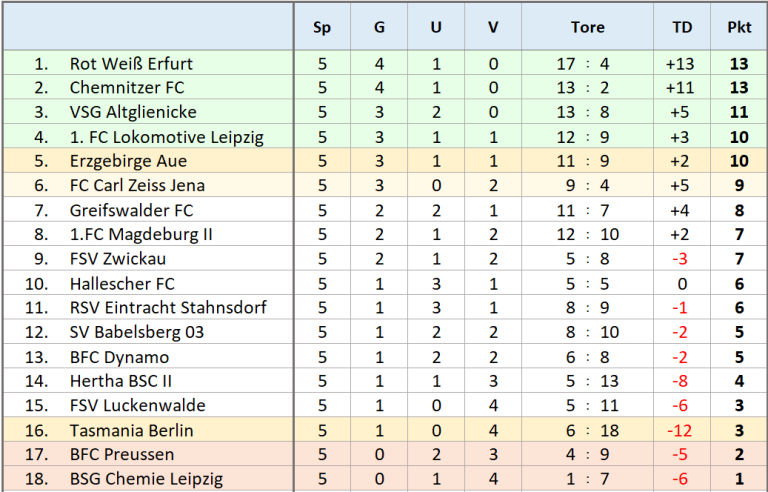Click RSV Eintracht Stahnsdorf entry
768x492 pixels.
click(168, 308)
